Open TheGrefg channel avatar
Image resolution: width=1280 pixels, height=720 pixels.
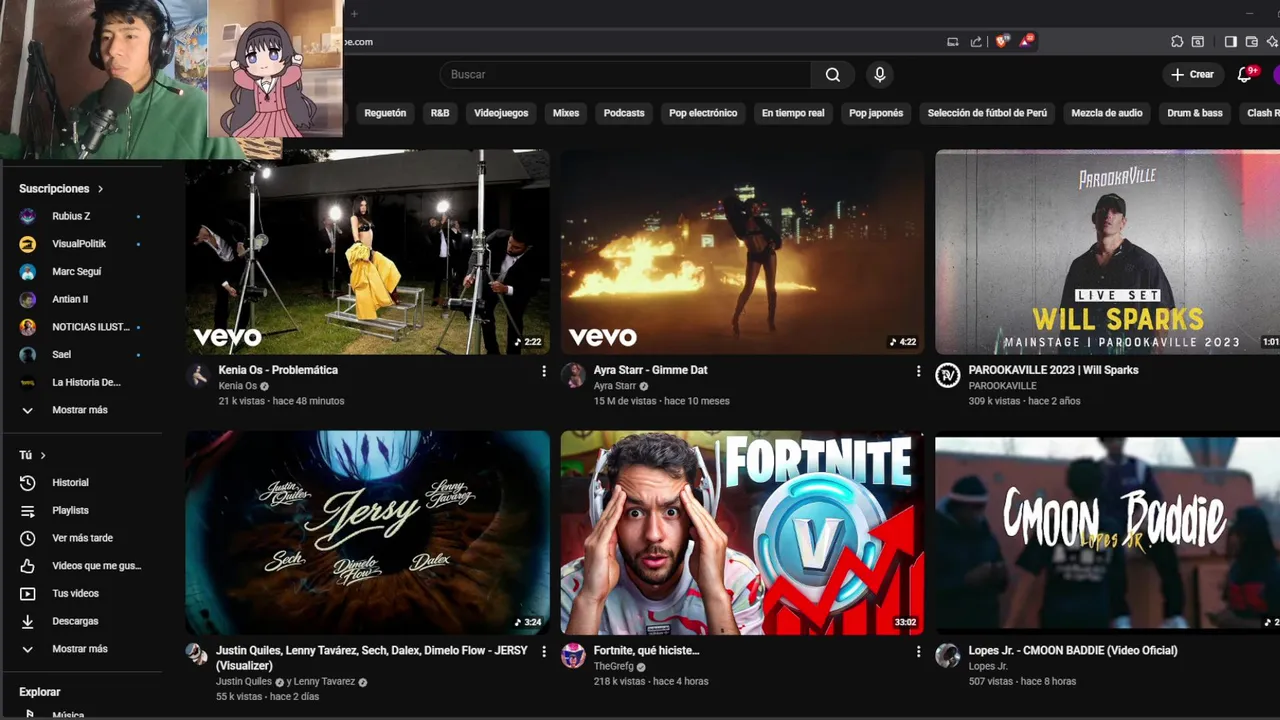(573, 656)
